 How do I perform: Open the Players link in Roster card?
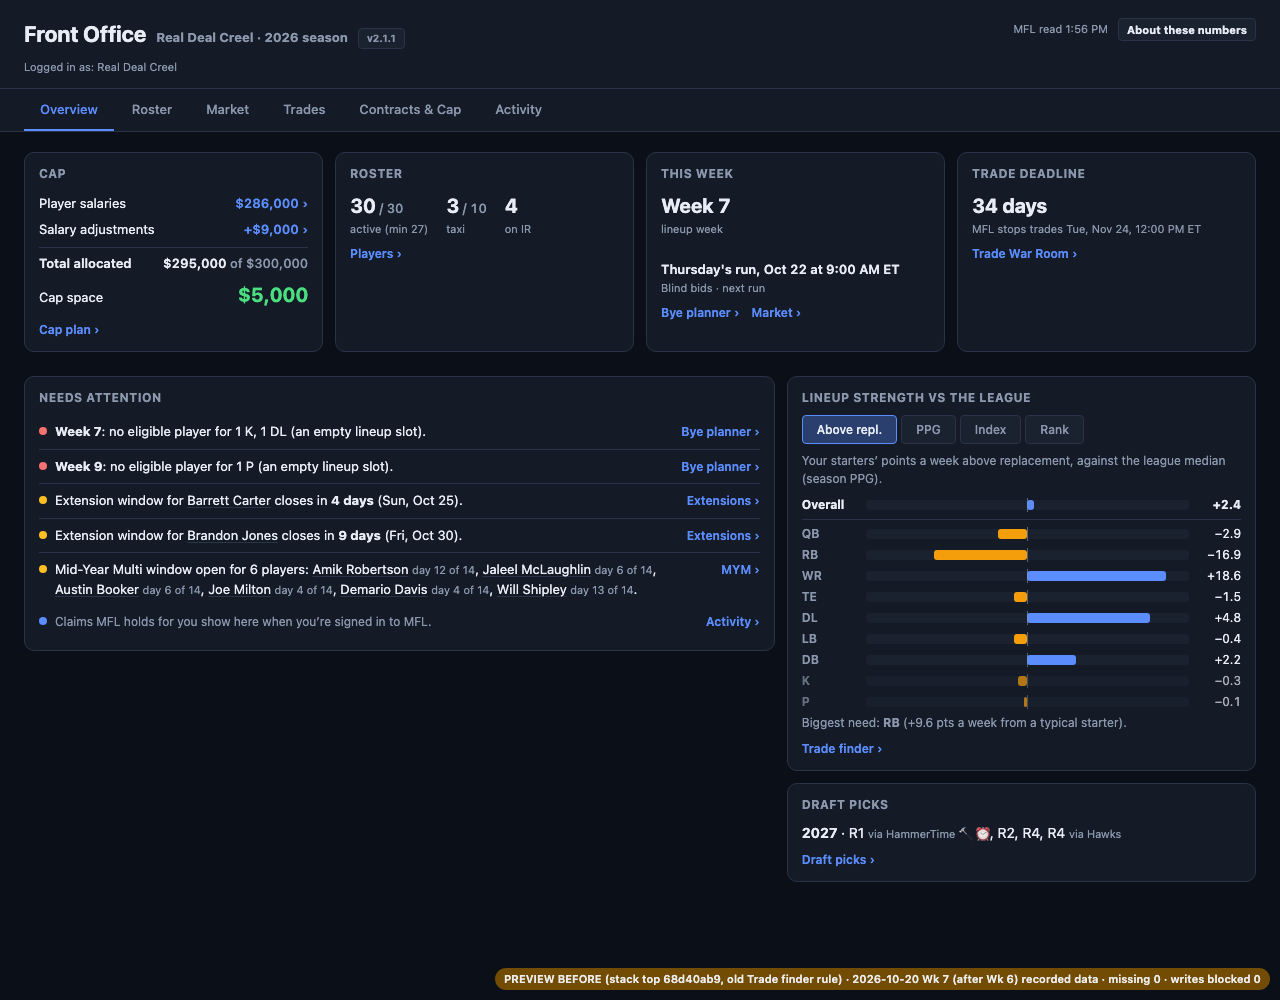pyautogui.click(x=376, y=253)
